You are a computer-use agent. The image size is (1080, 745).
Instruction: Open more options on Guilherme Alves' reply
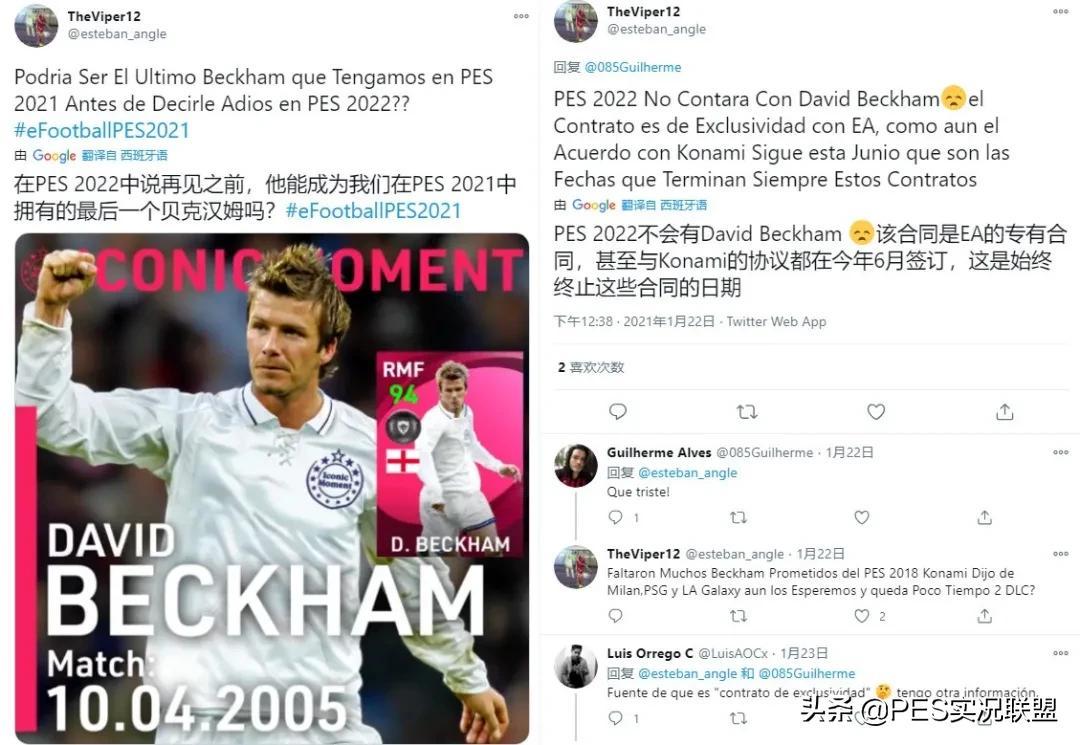[1060, 452]
